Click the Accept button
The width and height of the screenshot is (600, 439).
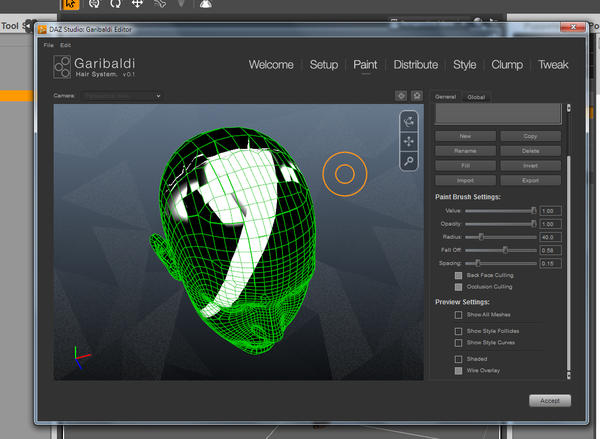point(550,401)
